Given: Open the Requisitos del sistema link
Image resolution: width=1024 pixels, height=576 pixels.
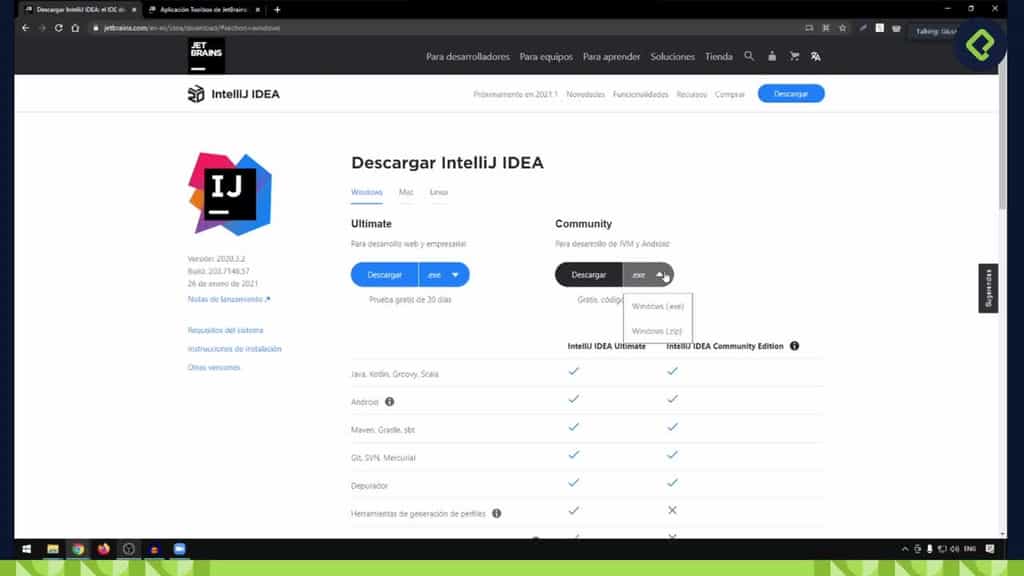Looking at the screenshot, I should coord(225,330).
